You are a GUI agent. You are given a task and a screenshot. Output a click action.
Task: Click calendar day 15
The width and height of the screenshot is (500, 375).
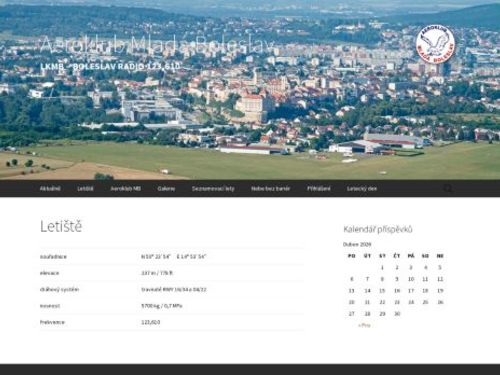click(x=382, y=291)
